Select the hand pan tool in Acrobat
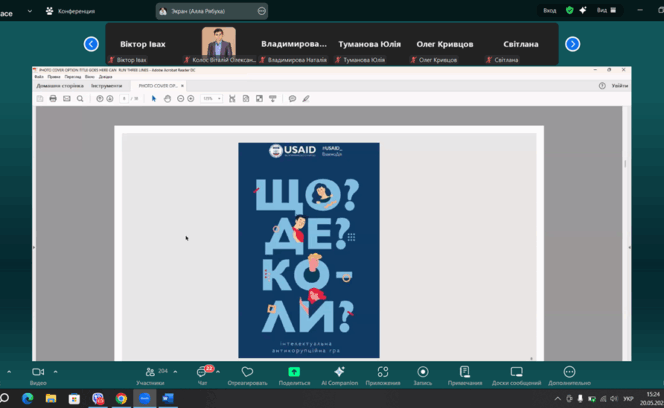This screenshot has height=408, width=664. click(167, 99)
